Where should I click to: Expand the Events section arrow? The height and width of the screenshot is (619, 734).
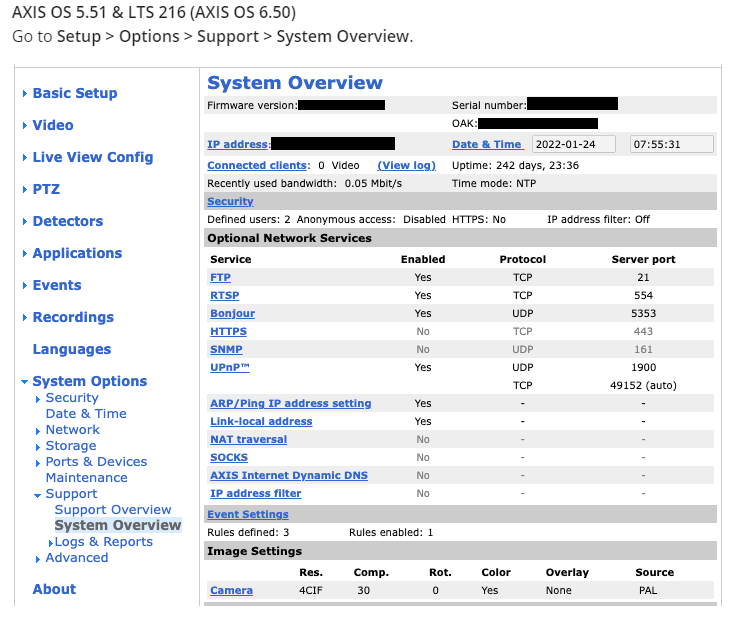pos(25,286)
